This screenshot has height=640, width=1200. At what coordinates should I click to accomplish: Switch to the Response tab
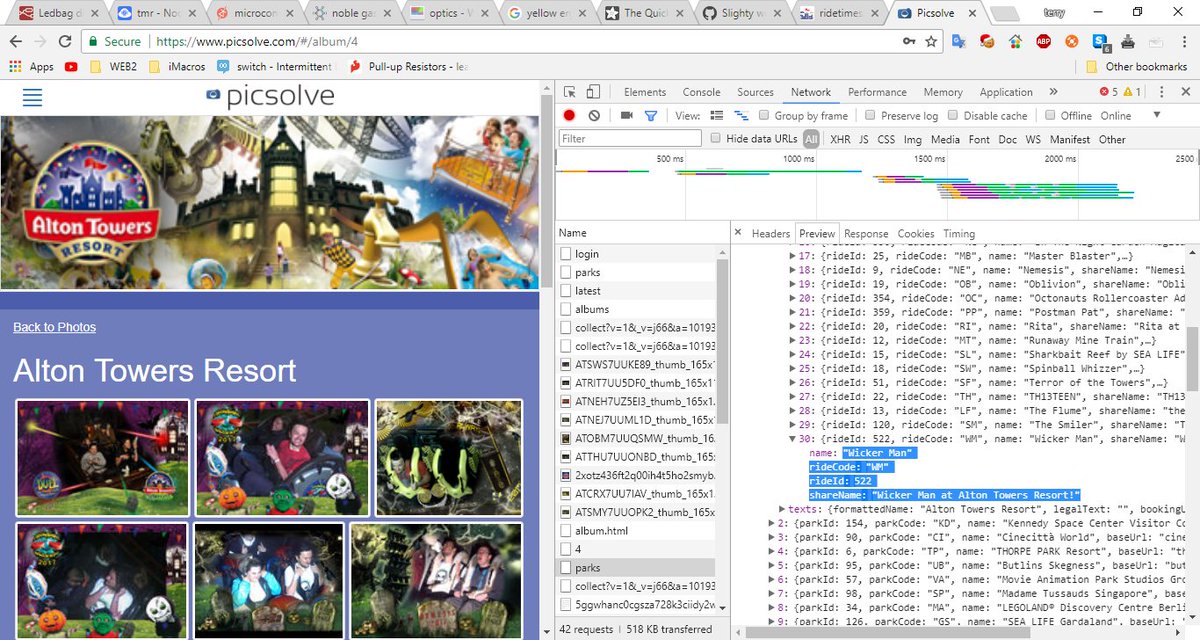(866, 233)
